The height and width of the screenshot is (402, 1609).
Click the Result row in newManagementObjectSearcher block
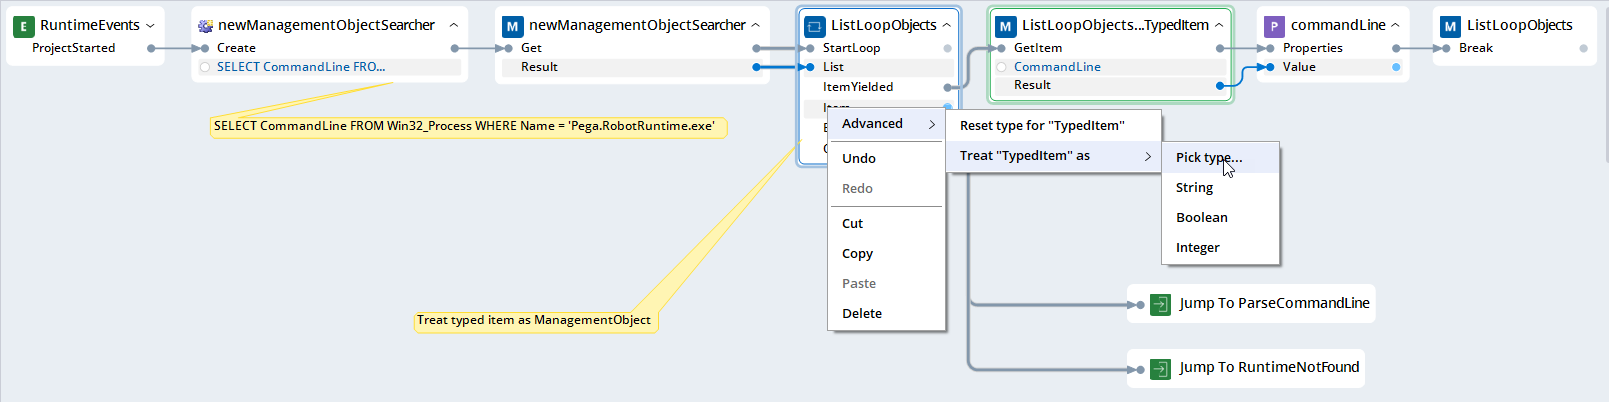click(632, 67)
